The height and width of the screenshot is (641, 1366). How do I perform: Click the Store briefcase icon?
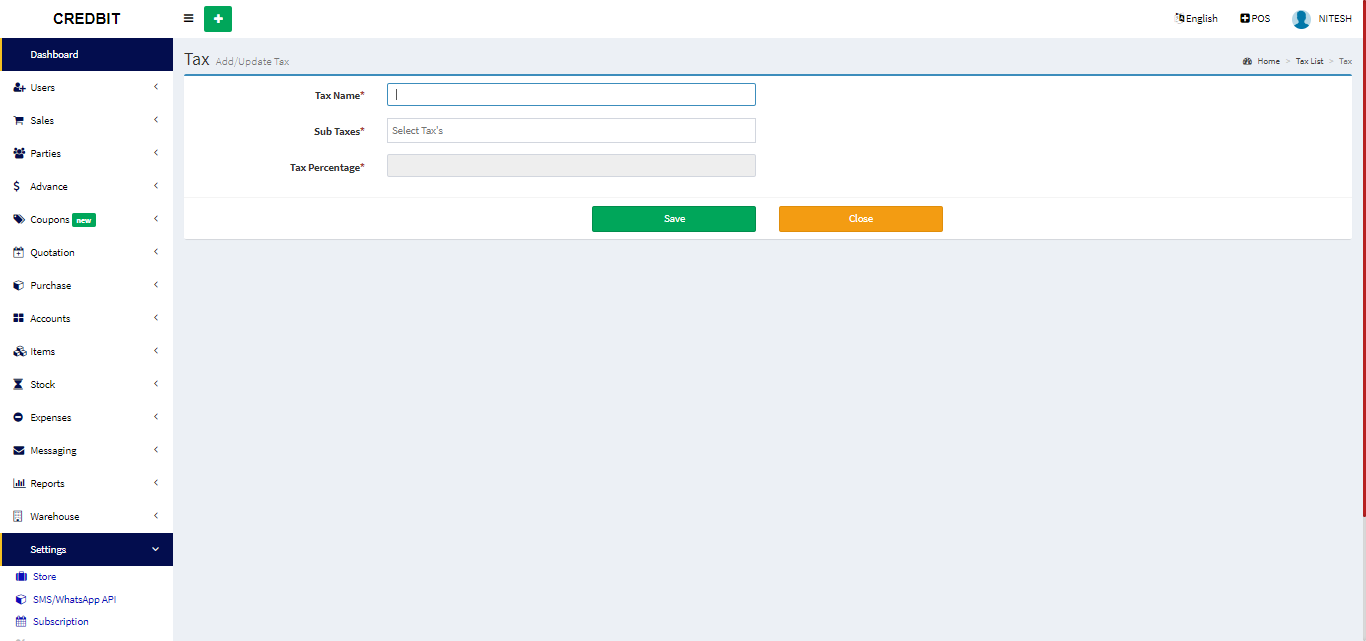tap(21, 577)
